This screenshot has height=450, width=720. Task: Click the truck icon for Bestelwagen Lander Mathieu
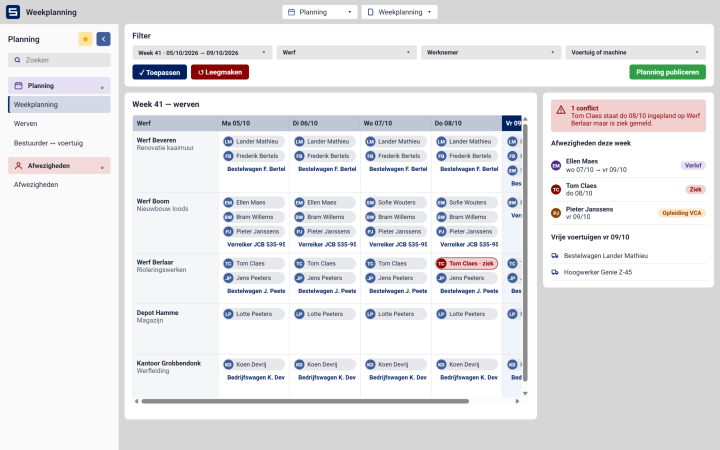point(555,256)
